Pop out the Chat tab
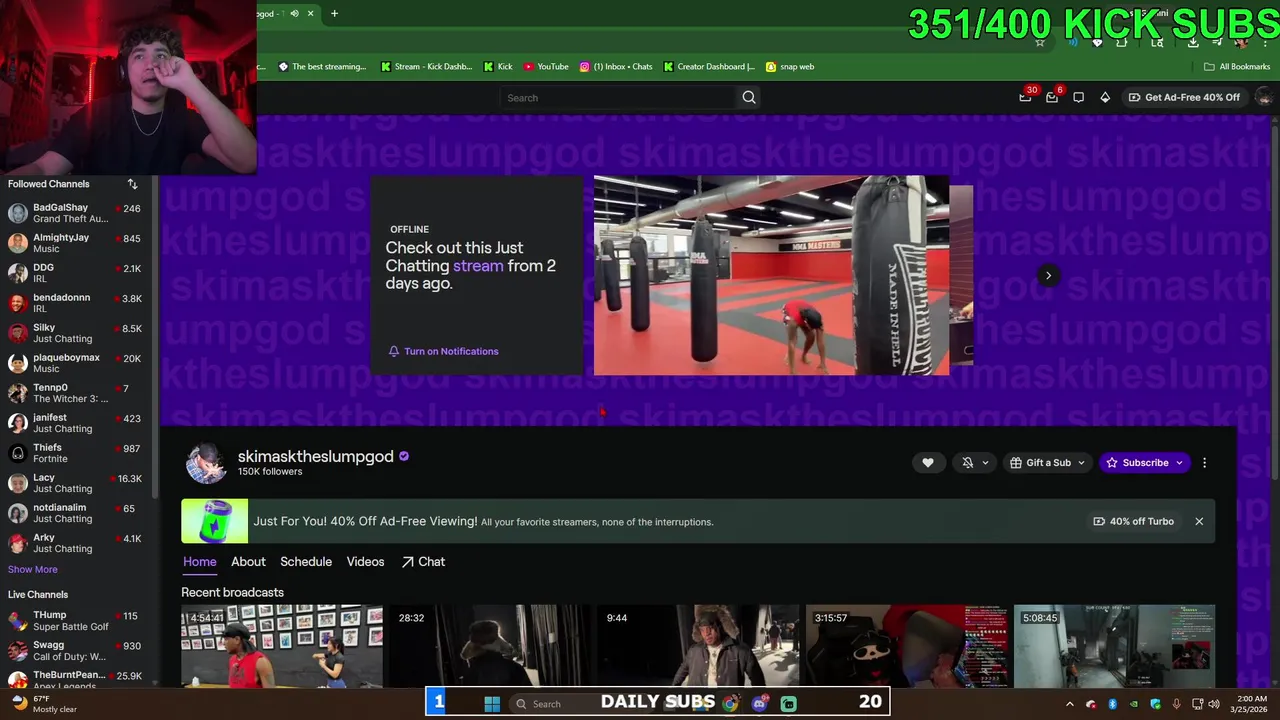 pos(423,562)
